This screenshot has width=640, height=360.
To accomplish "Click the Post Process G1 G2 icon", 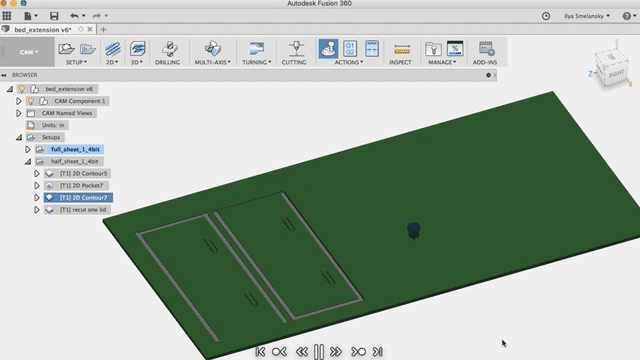I will coord(350,49).
